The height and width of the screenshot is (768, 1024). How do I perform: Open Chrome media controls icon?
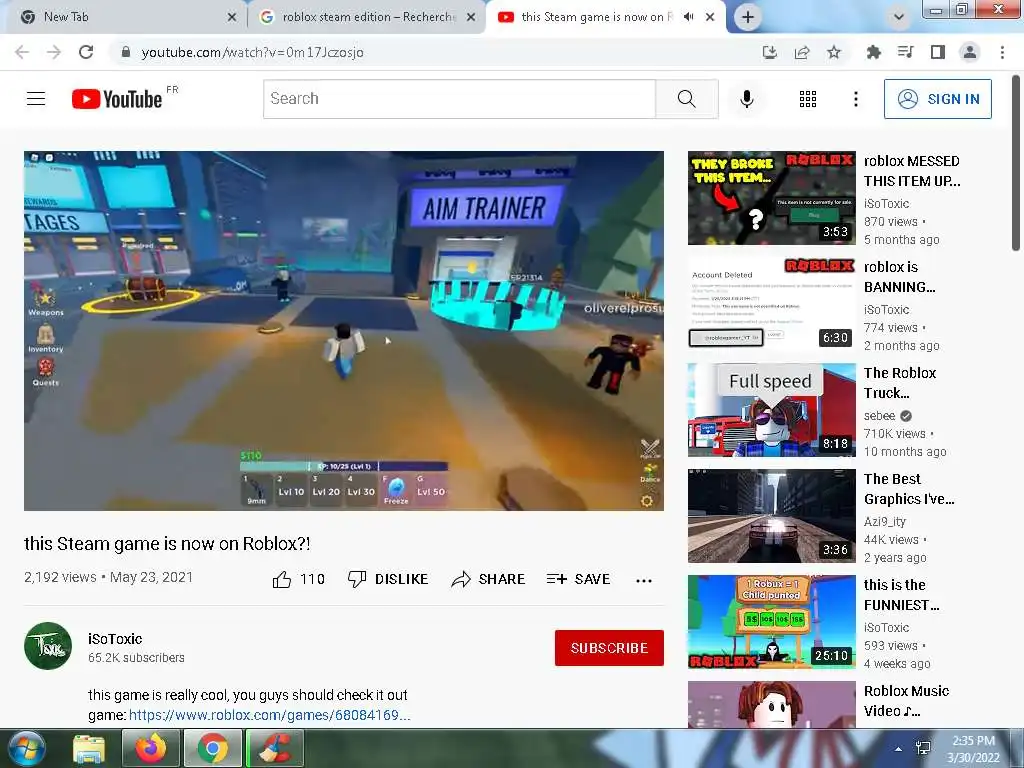(x=905, y=52)
